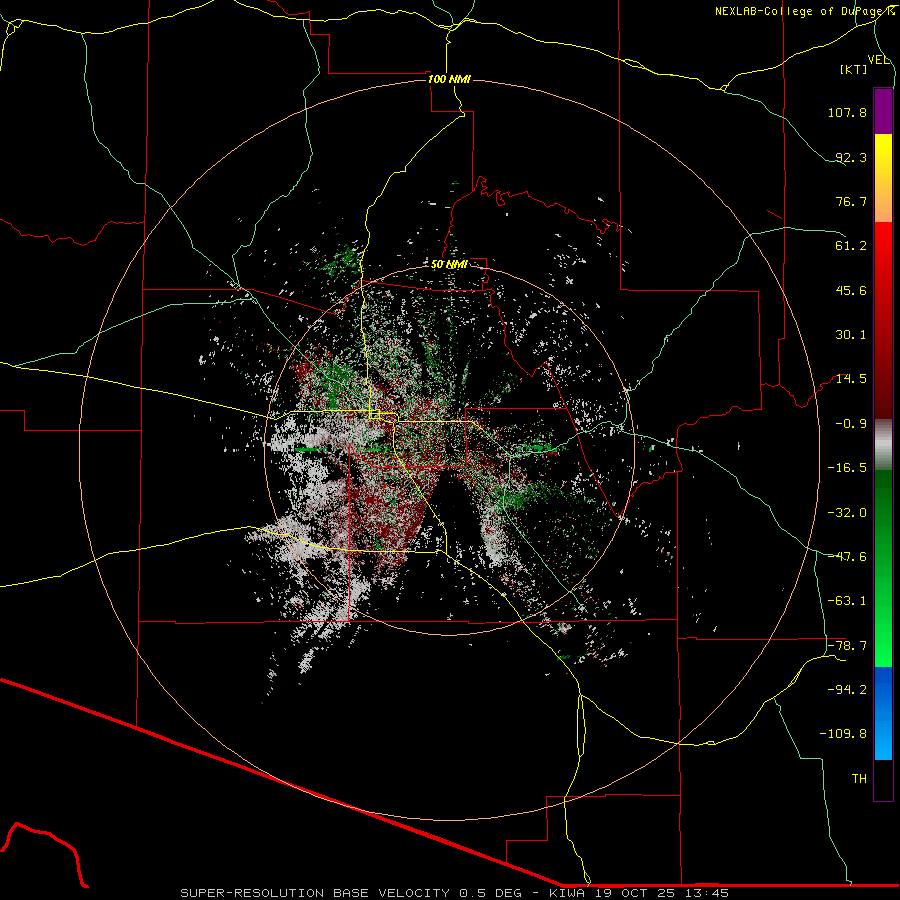
Task: Click the Super-Resolution Base Velocity caption at bottom
Action: [454, 893]
